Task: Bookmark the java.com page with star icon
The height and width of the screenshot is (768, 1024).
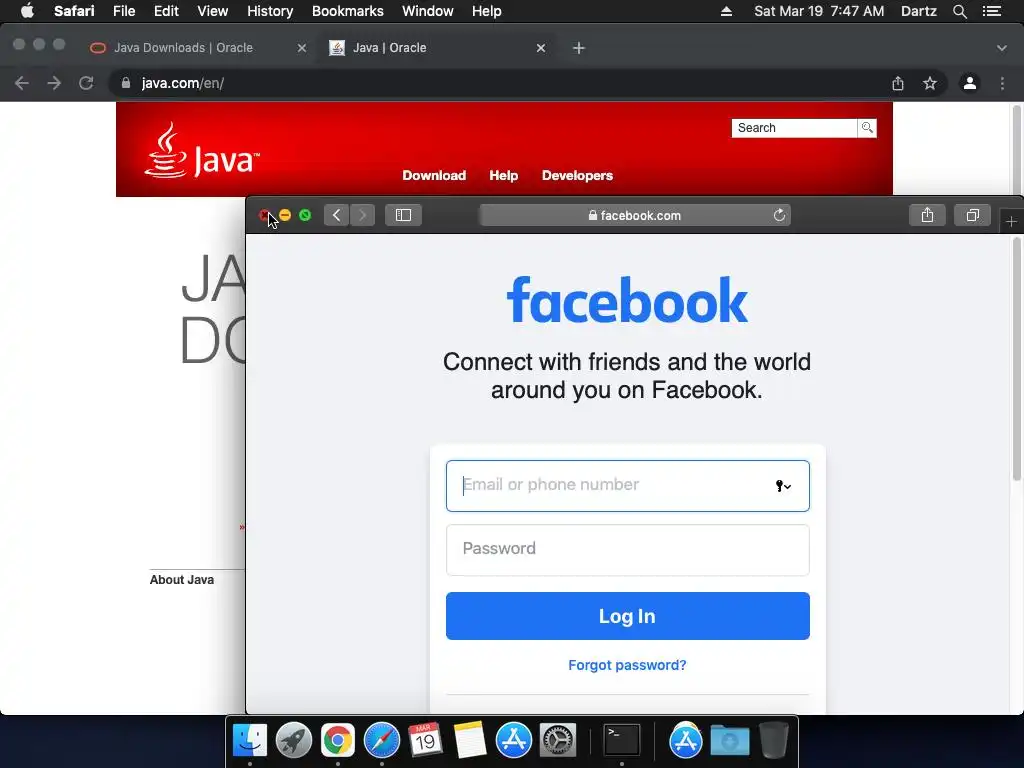Action: (930, 83)
